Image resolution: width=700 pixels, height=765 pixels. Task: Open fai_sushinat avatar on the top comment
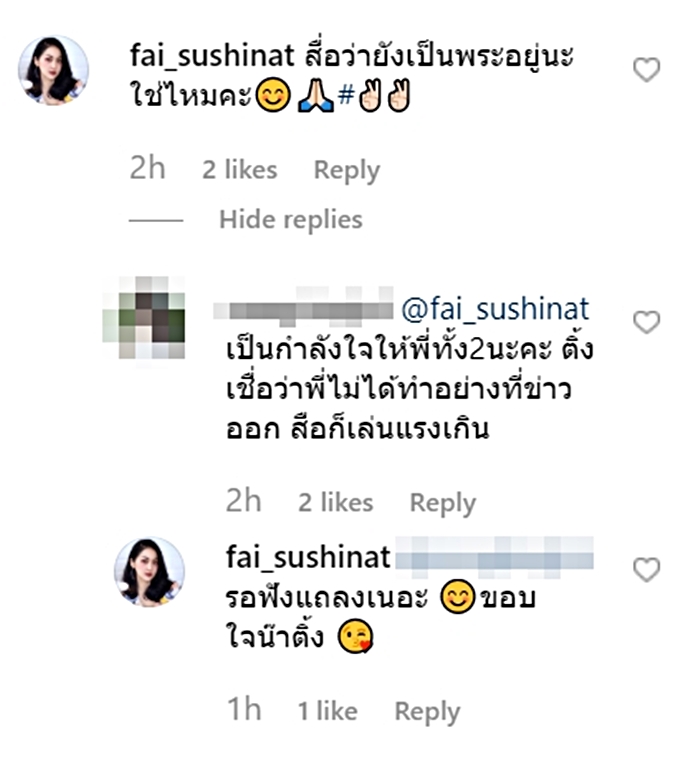54,70
